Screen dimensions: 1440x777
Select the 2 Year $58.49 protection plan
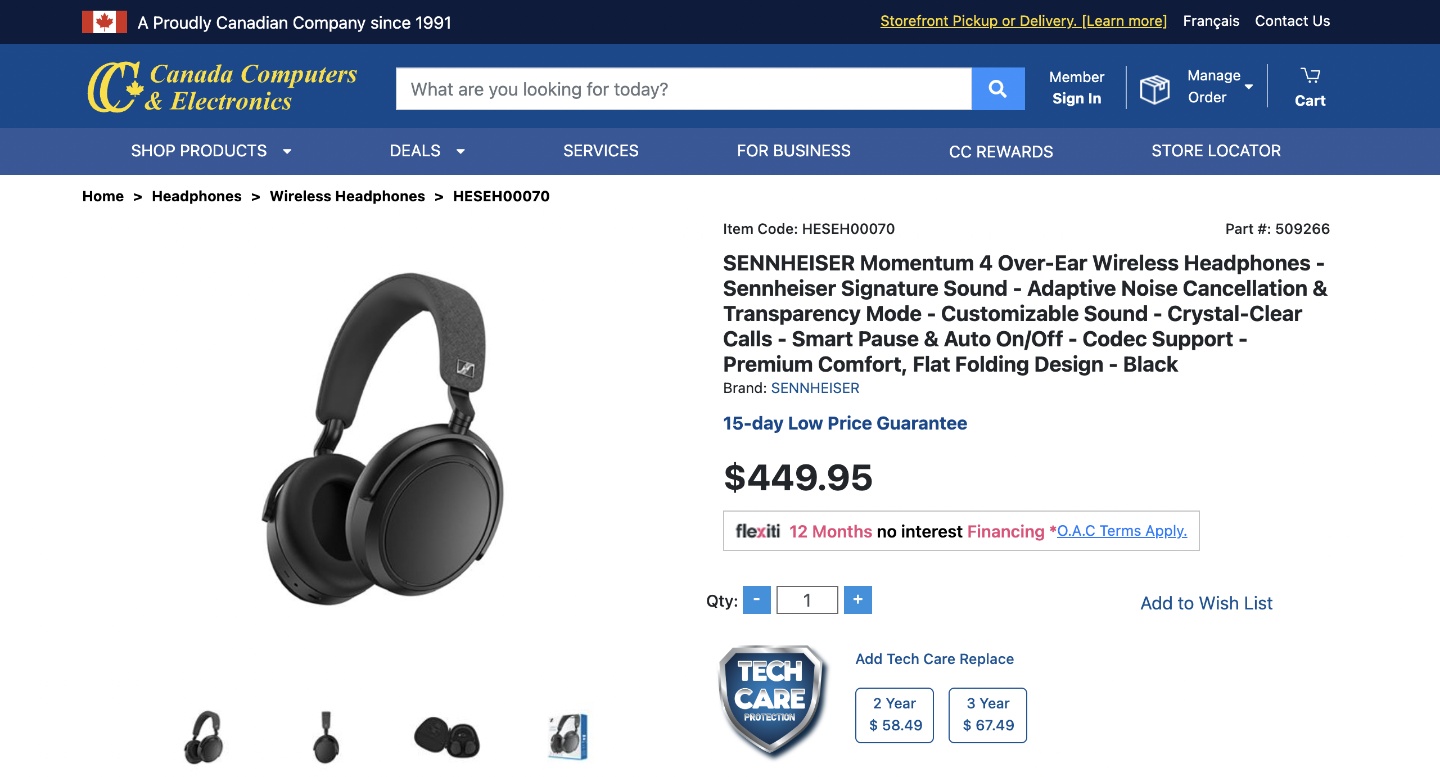893,714
